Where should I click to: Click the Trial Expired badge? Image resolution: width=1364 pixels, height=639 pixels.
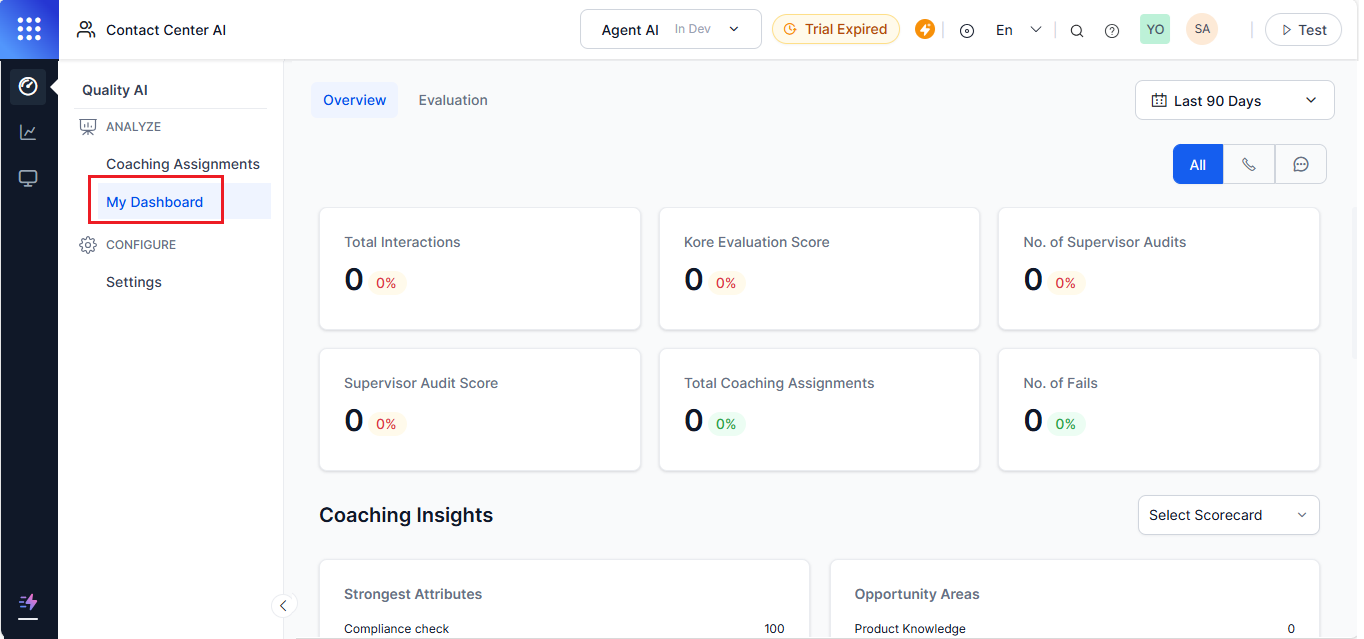click(x=836, y=29)
